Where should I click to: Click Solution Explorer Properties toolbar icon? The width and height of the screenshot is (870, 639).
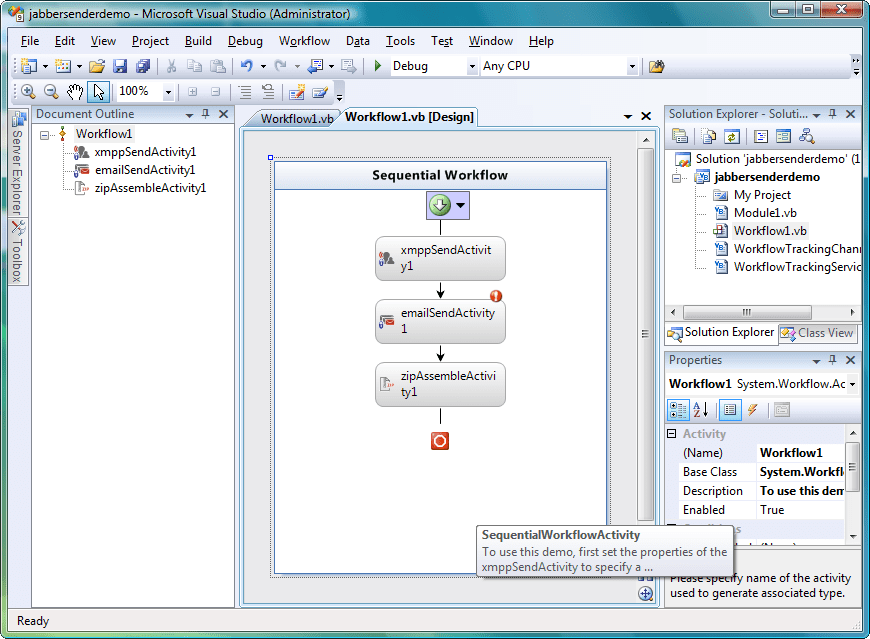[680, 136]
